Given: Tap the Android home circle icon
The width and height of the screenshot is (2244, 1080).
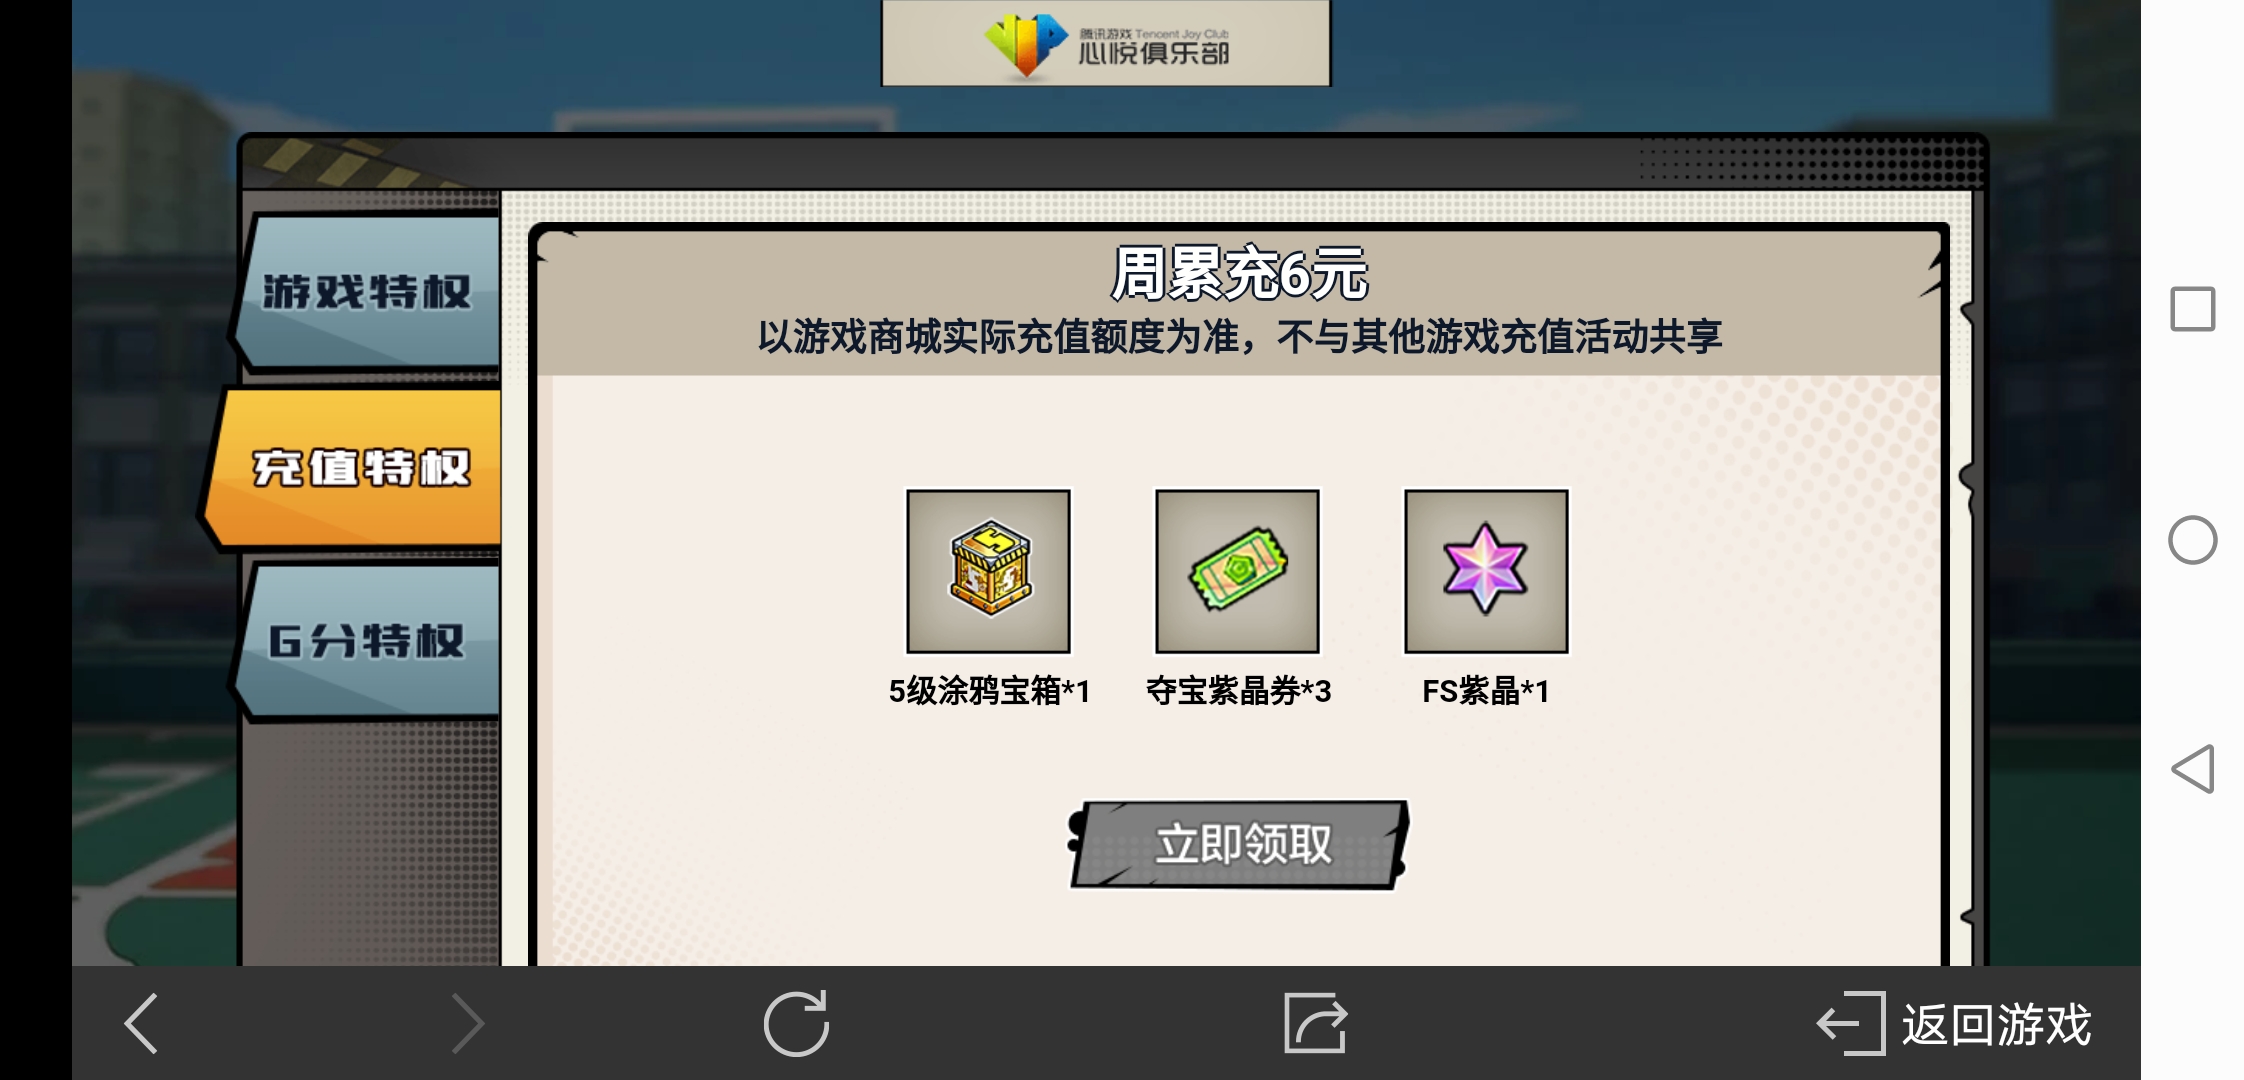Looking at the screenshot, I should coord(2192,540).
